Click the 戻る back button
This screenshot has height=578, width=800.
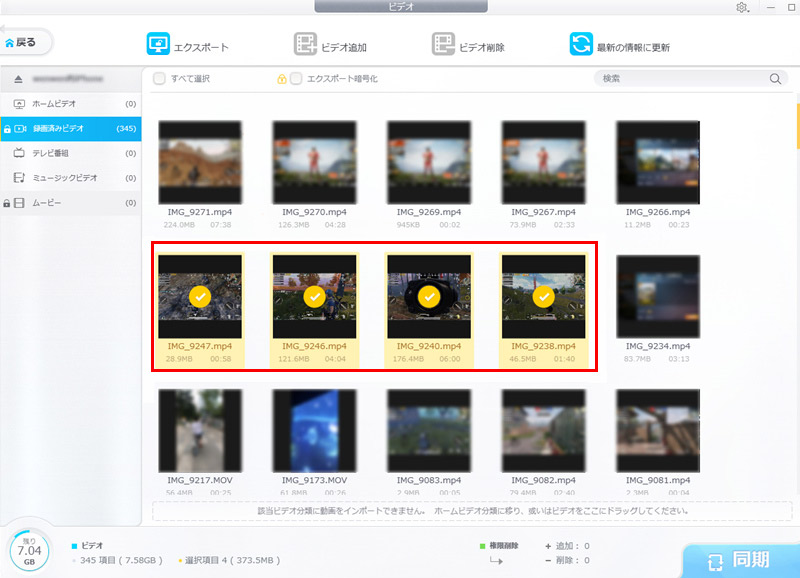click(27, 42)
